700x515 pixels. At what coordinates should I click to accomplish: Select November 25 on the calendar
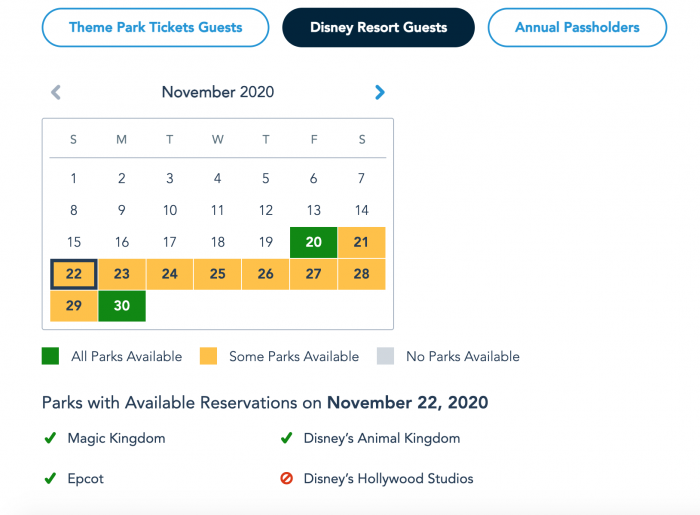pos(217,274)
